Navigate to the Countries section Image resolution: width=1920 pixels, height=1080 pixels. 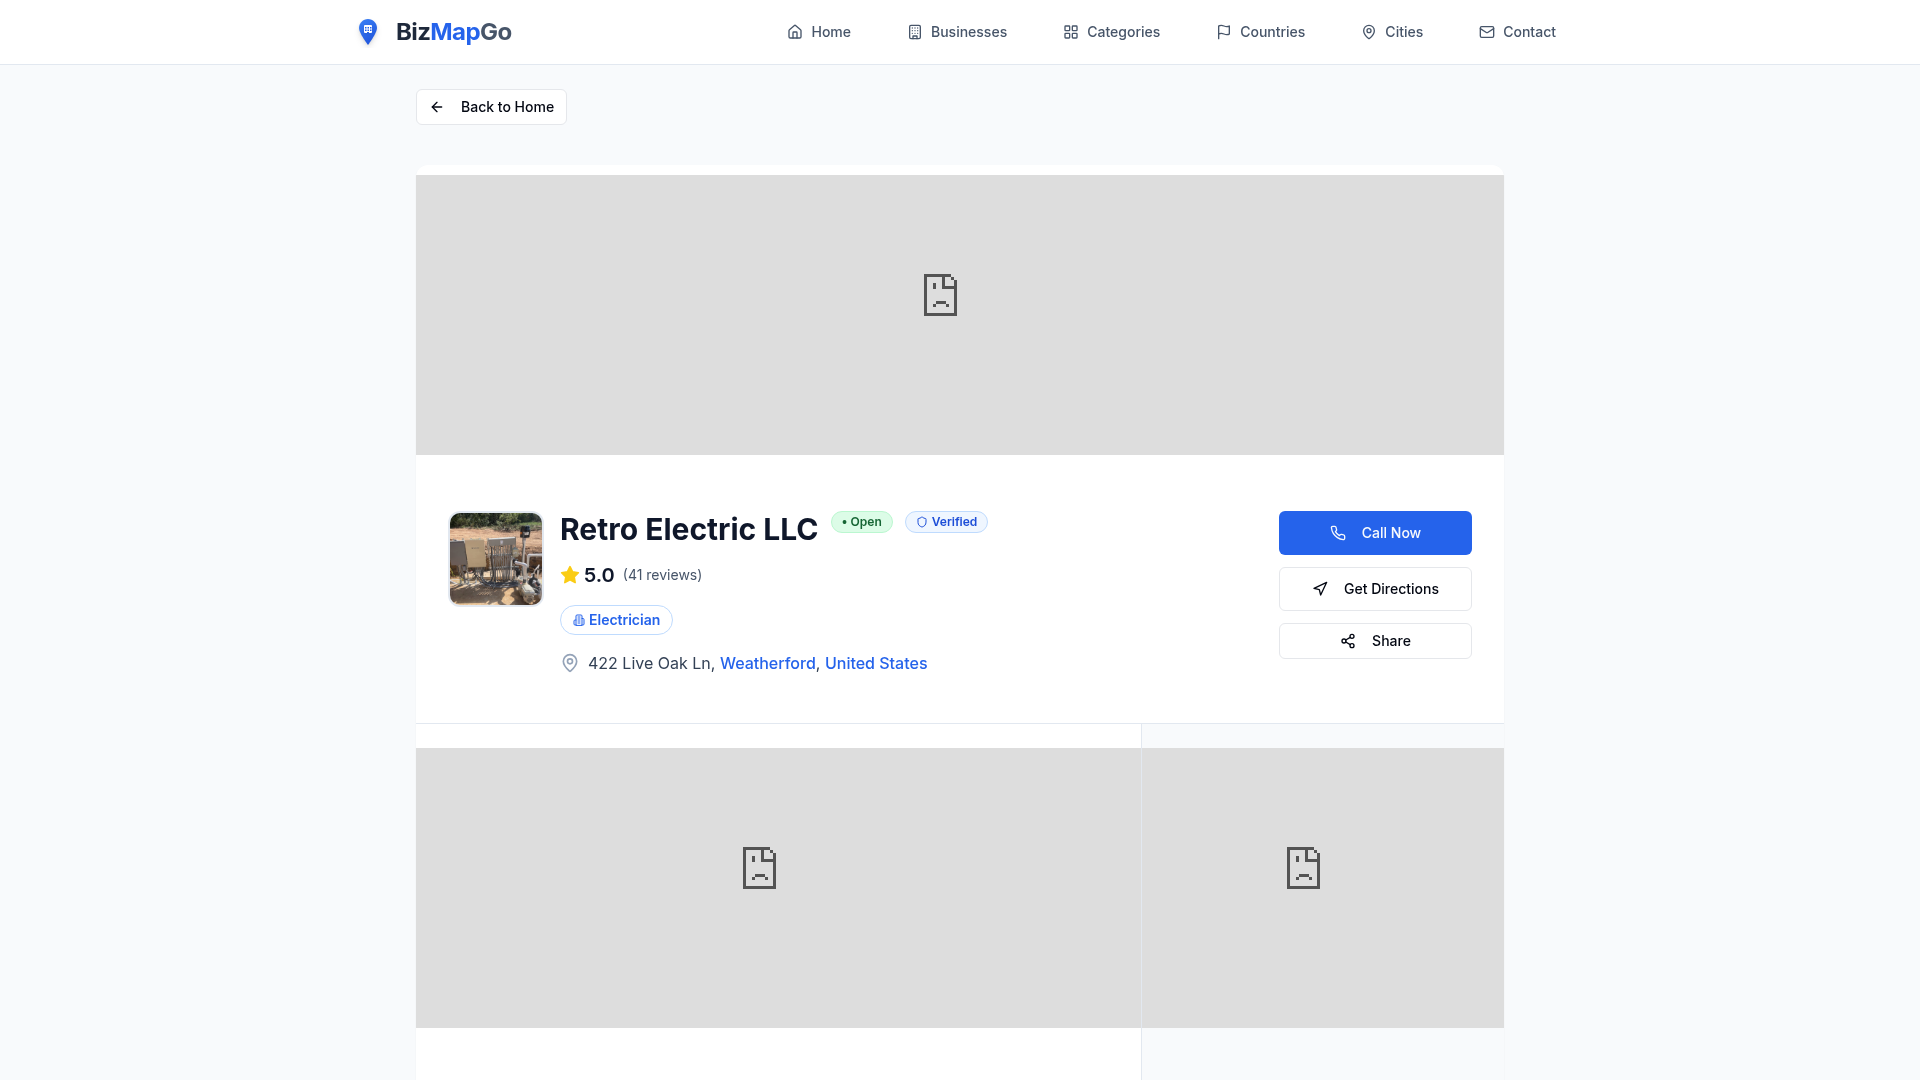1260,32
